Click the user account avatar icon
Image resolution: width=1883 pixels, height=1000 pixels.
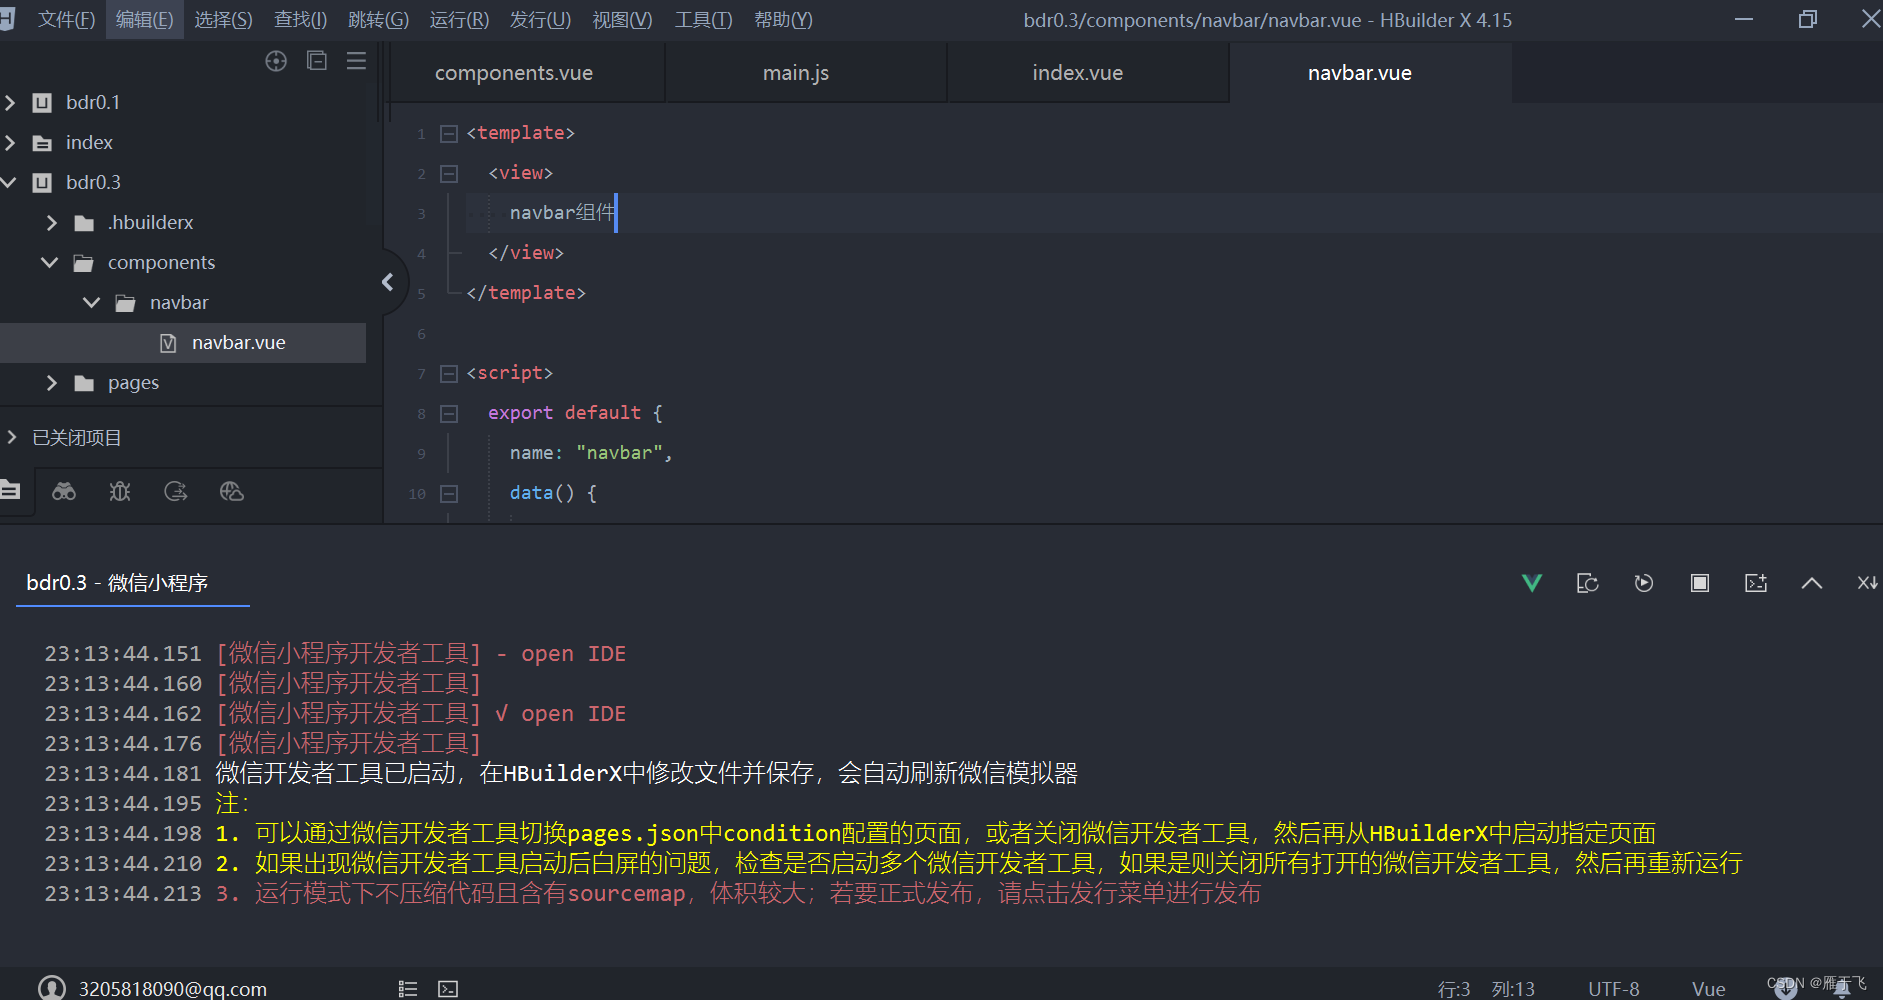point(52,988)
